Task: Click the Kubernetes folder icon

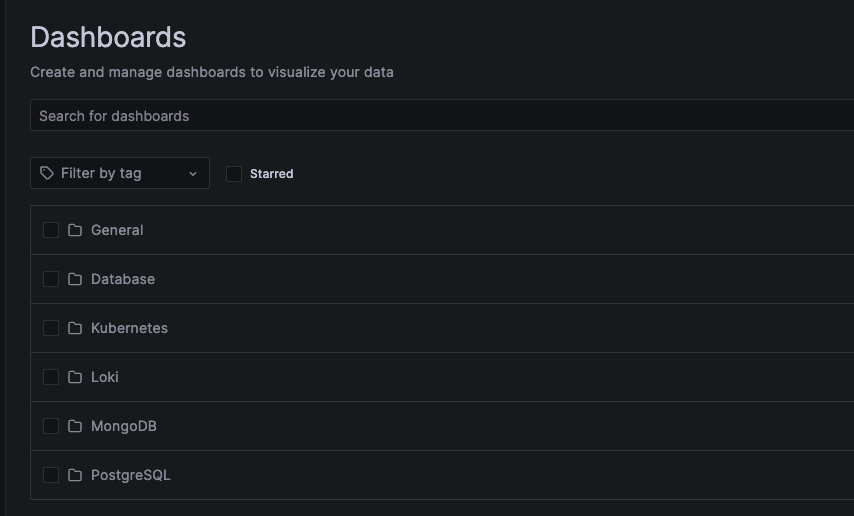Action: (x=75, y=328)
